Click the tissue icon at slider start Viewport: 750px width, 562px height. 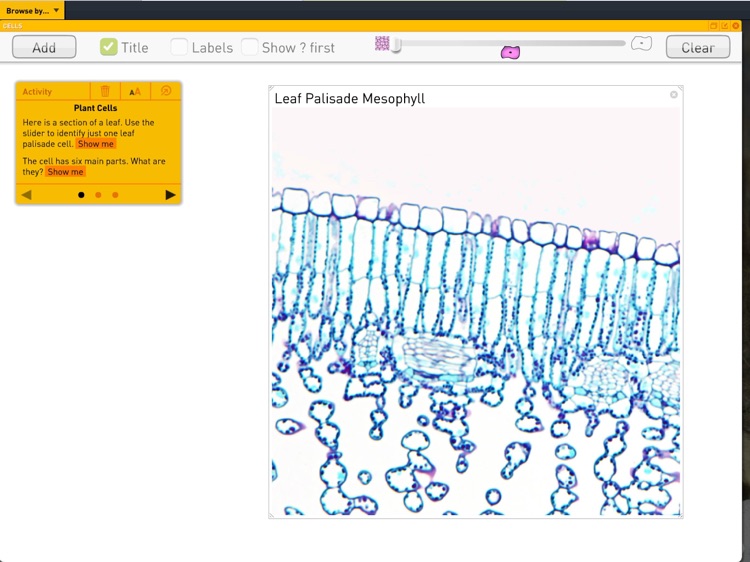(x=382, y=44)
